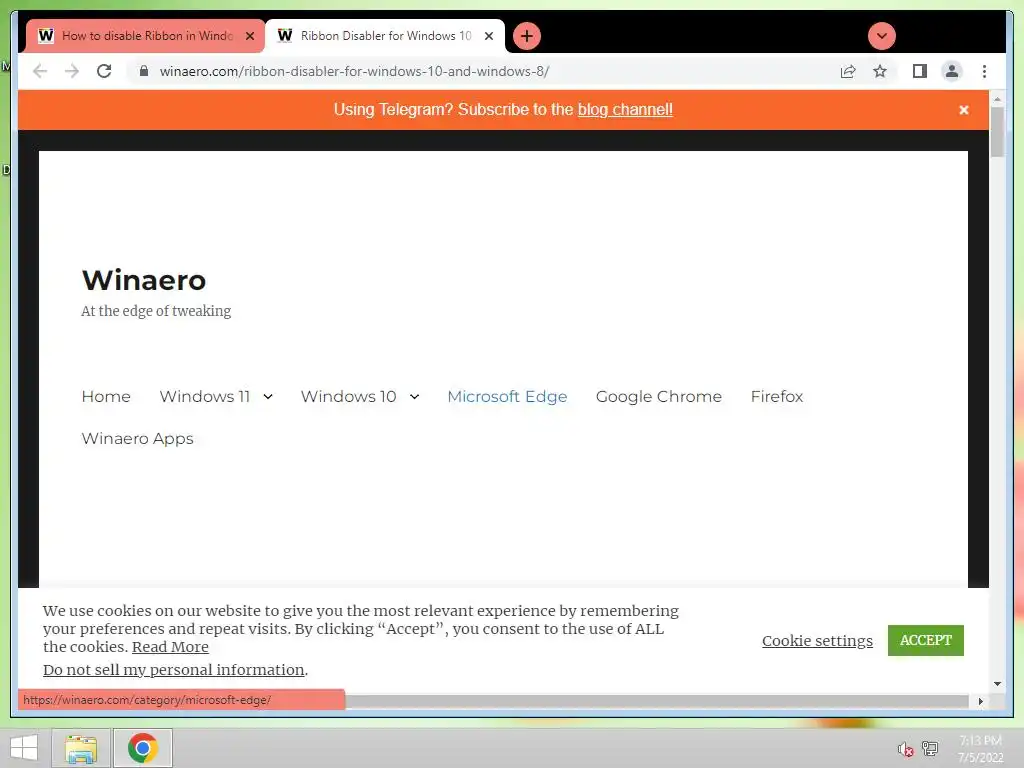Reload the current page

point(104,71)
